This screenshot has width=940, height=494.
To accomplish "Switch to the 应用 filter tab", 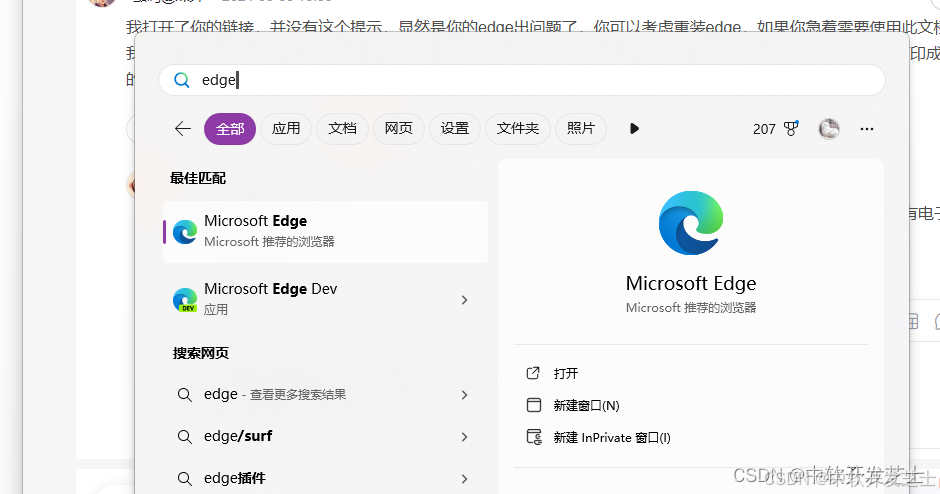I will [286, 128].
